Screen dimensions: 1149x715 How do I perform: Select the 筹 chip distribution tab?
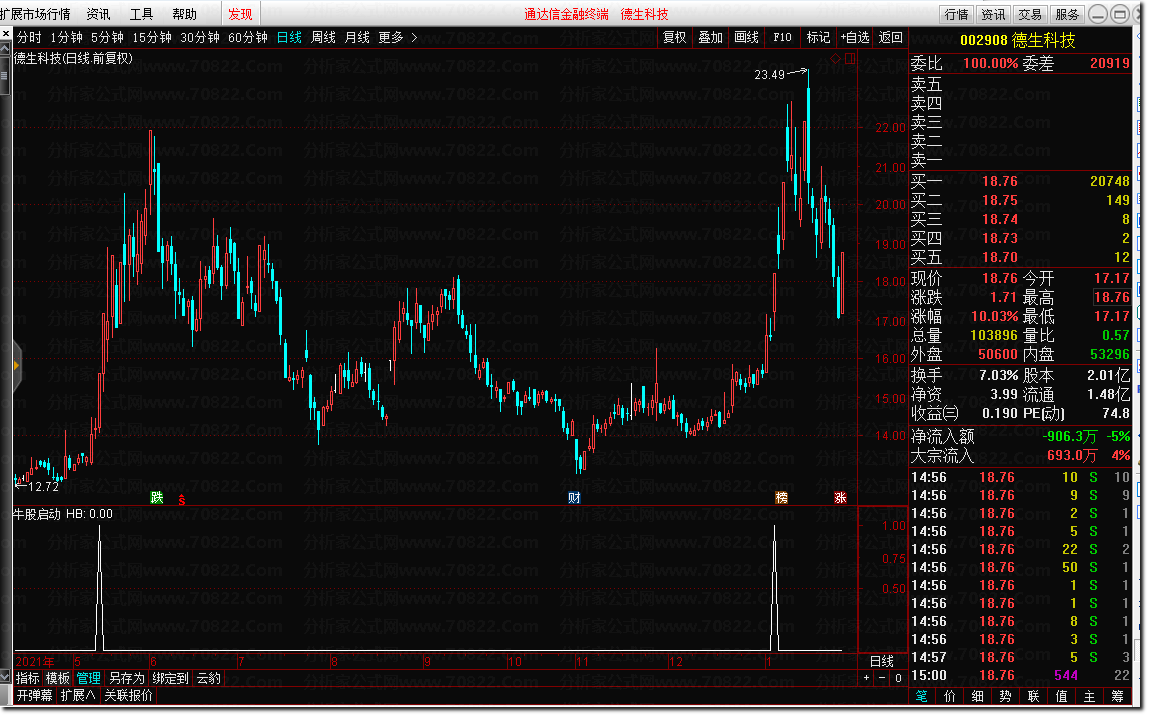[x=1117, y=696]
